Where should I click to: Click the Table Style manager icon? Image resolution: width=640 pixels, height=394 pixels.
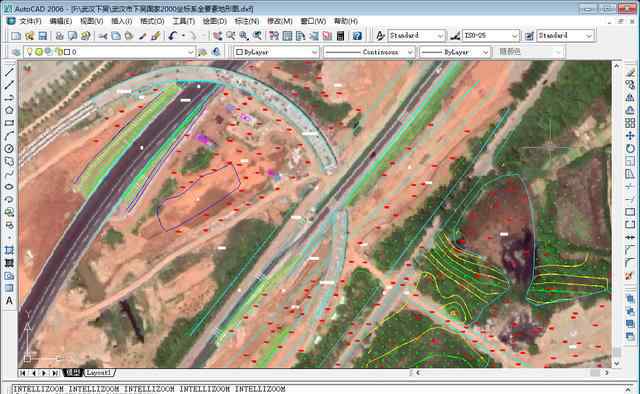pyautogui.click(x=529, y=36)
